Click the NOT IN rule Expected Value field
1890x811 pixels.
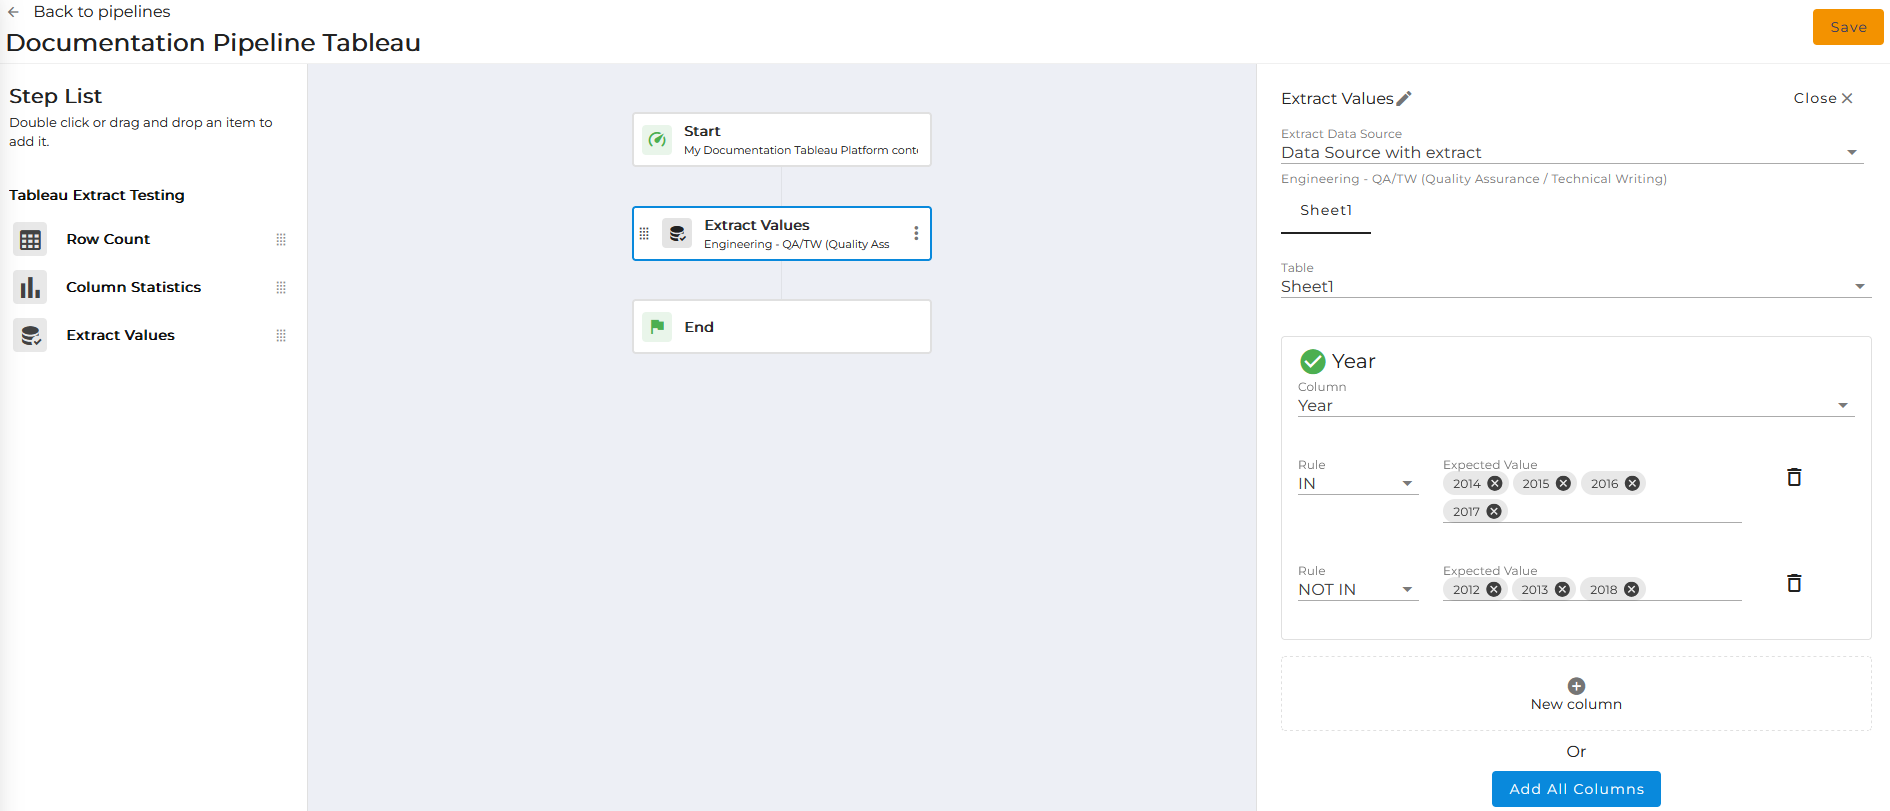point(1592,590)
